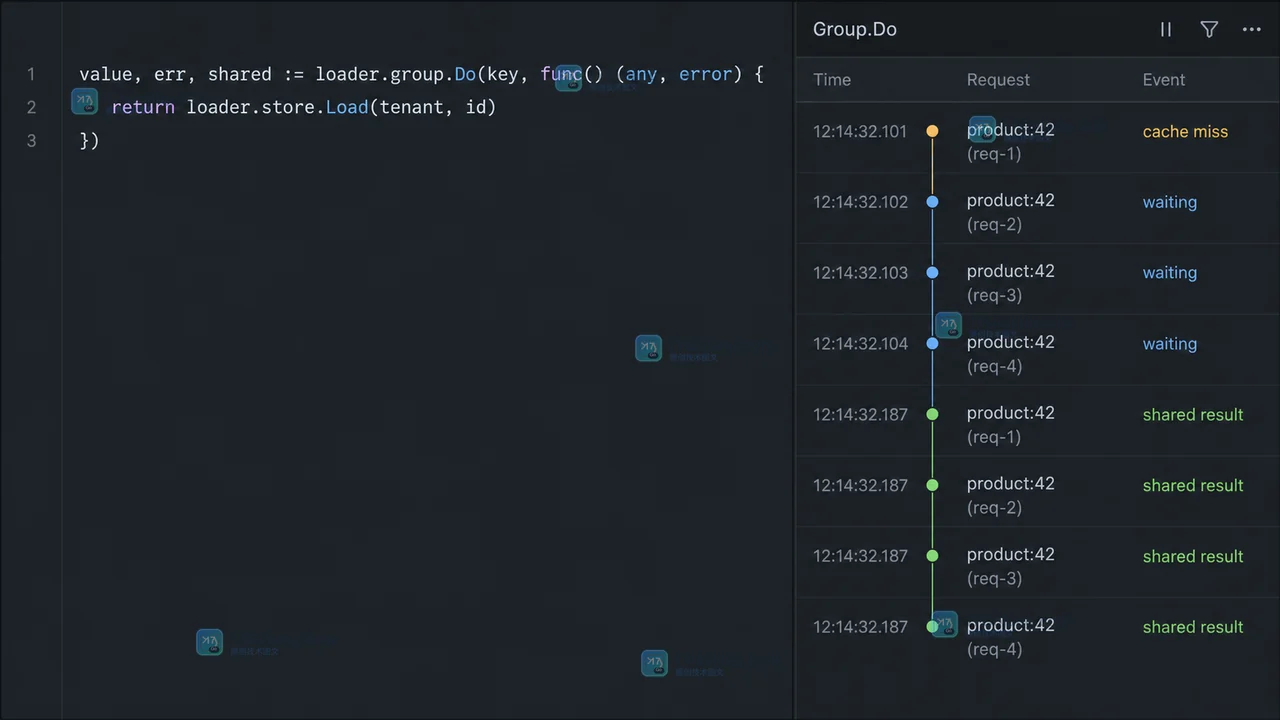Pause the Group.Do event stream
1280x720 pixels.
[1166, 30]
